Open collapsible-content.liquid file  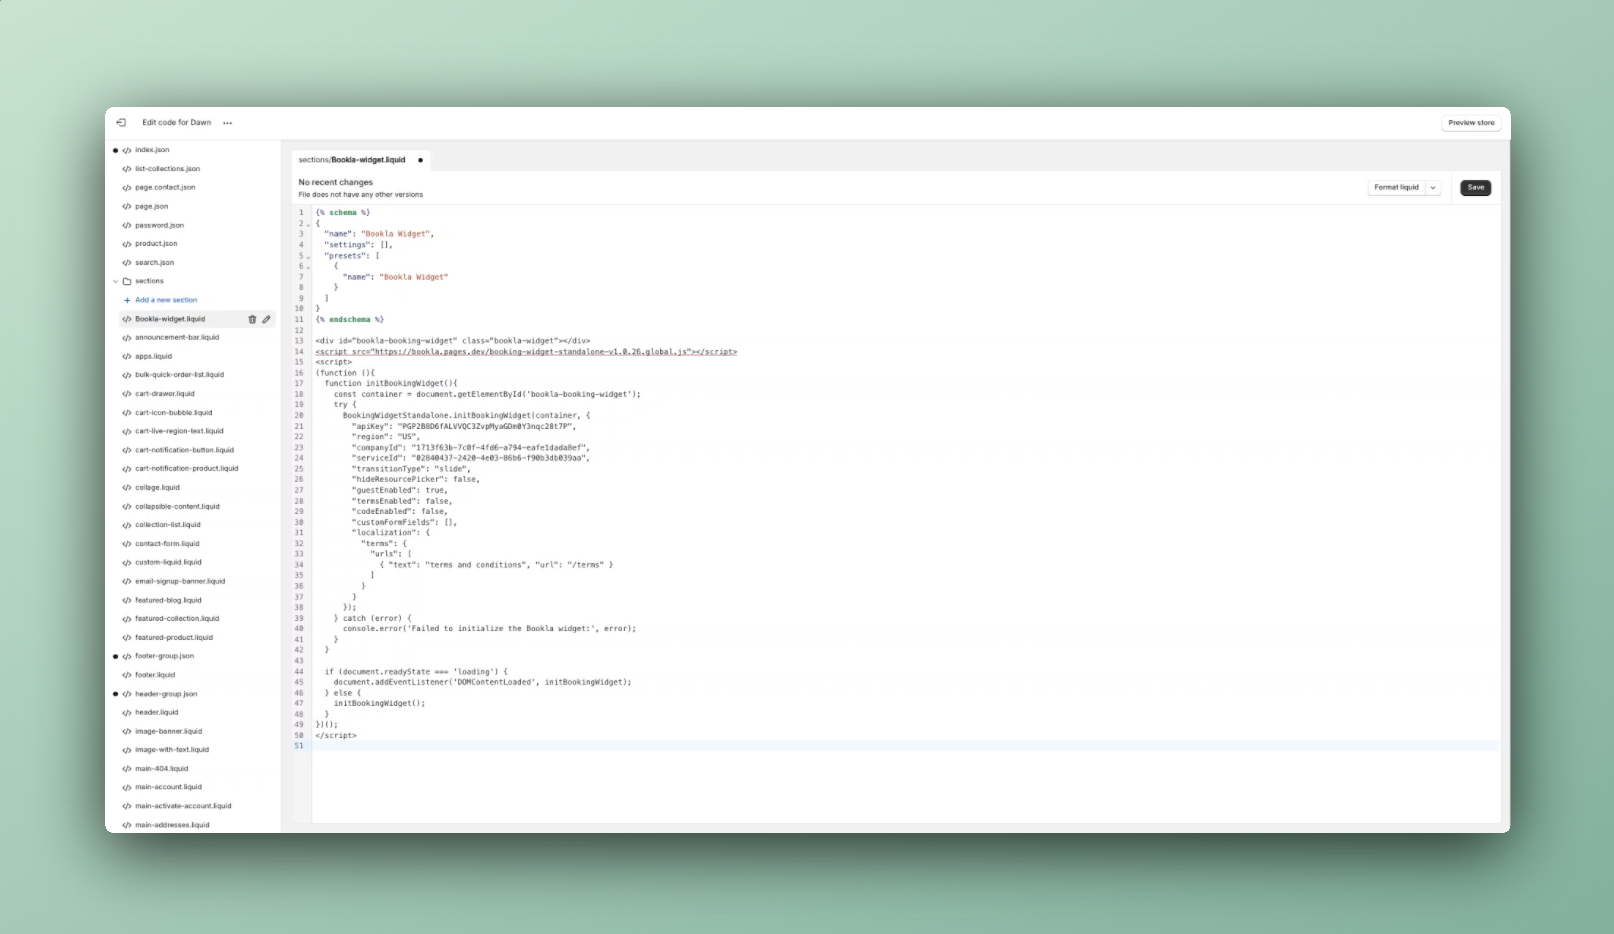(177, 507)
